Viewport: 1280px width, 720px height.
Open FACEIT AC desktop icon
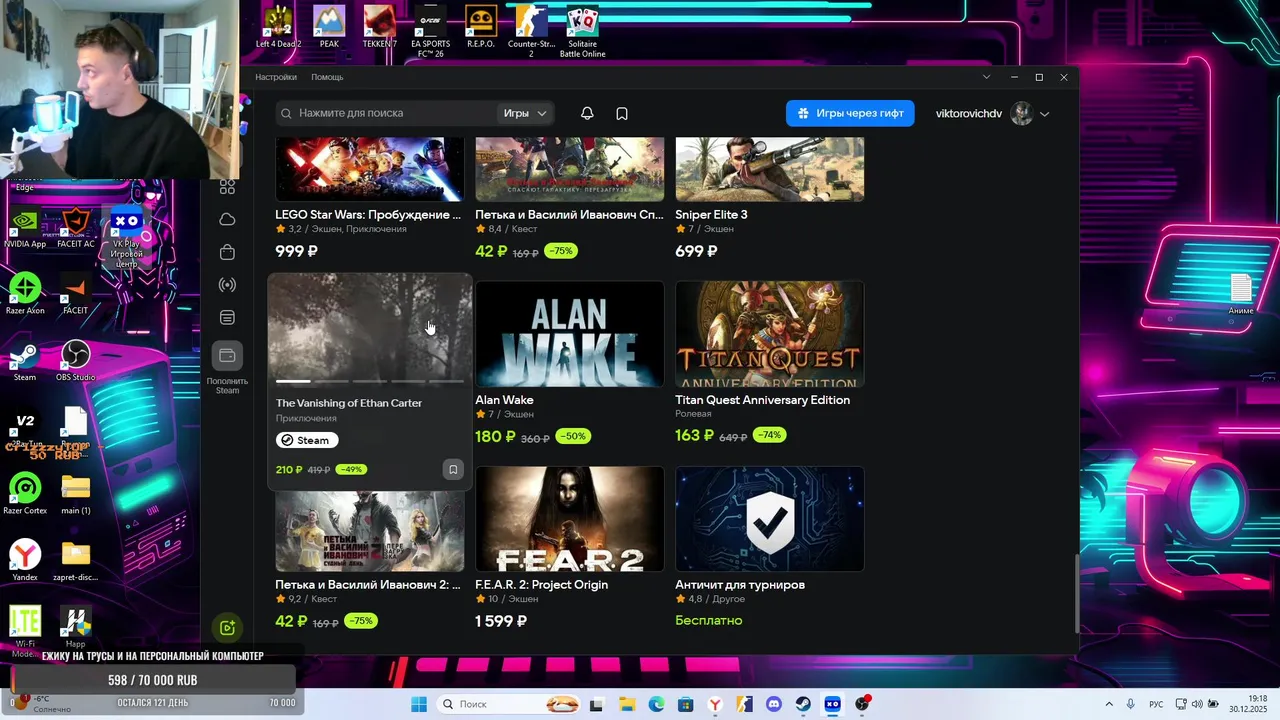(x=76, y=228)
